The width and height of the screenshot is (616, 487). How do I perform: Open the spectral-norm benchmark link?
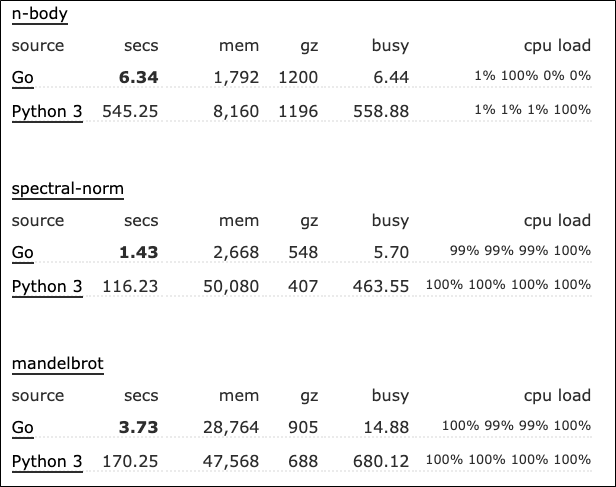pyautogui.click(x=68, y=189)
